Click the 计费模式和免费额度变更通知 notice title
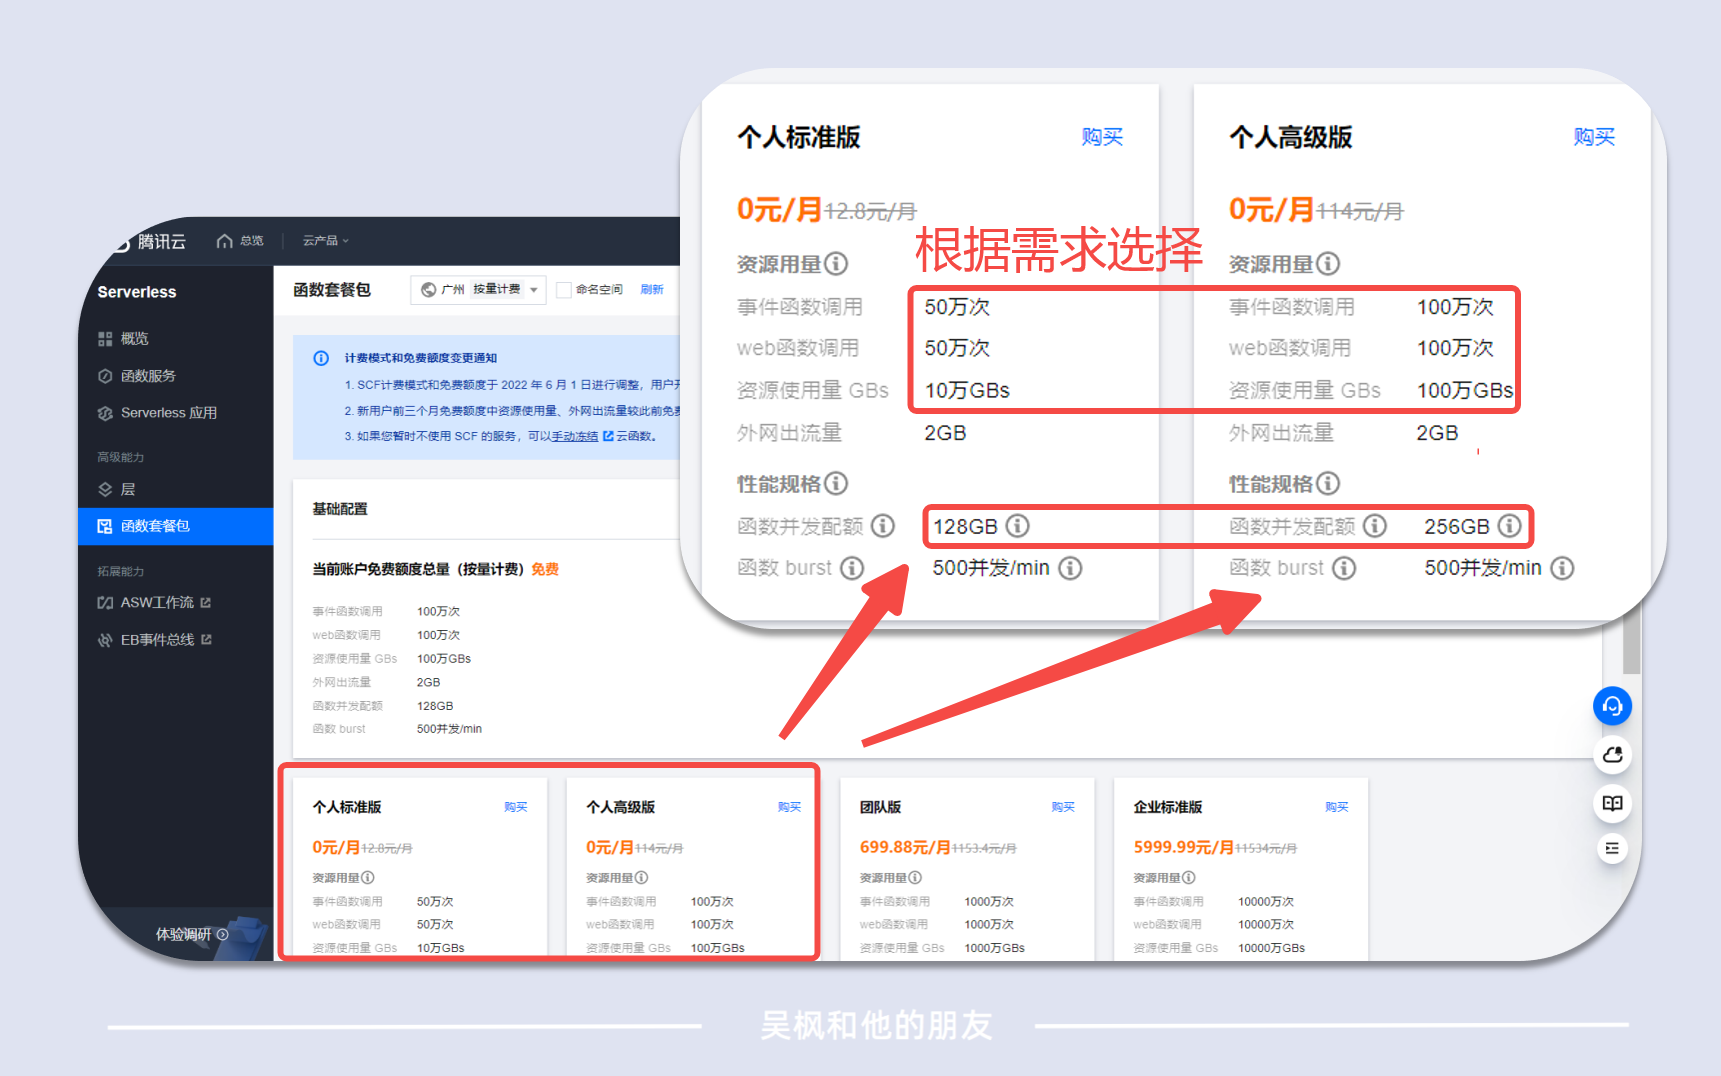The width and height of the screenshot is (1721, 1076). click(421, 358)
